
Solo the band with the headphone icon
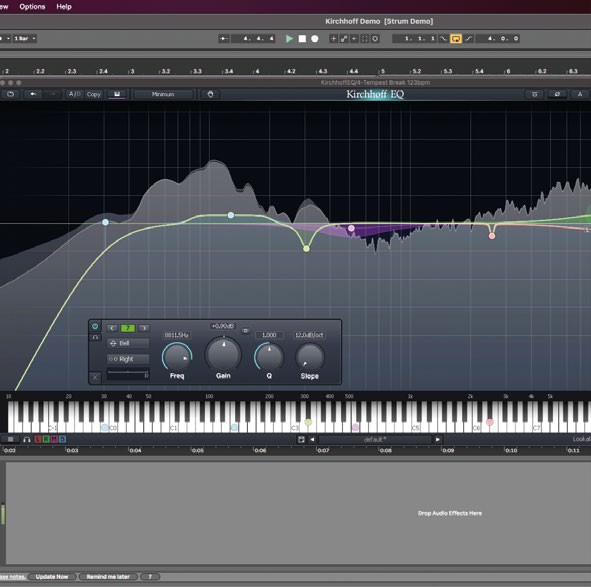95,337
